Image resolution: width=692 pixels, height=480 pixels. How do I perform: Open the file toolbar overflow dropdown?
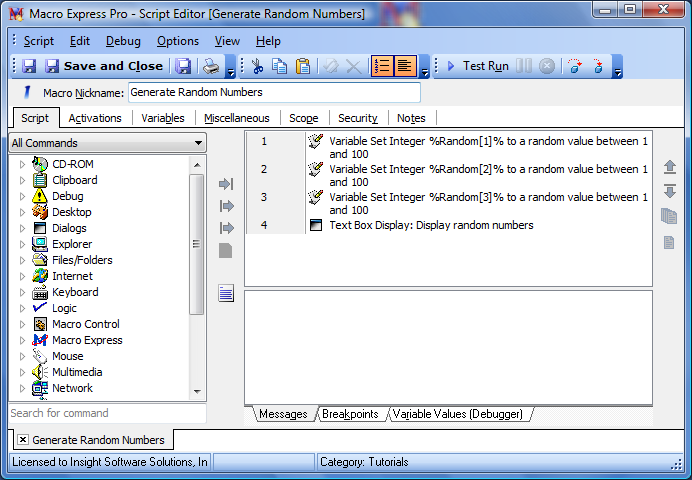(x=230, y=67)
